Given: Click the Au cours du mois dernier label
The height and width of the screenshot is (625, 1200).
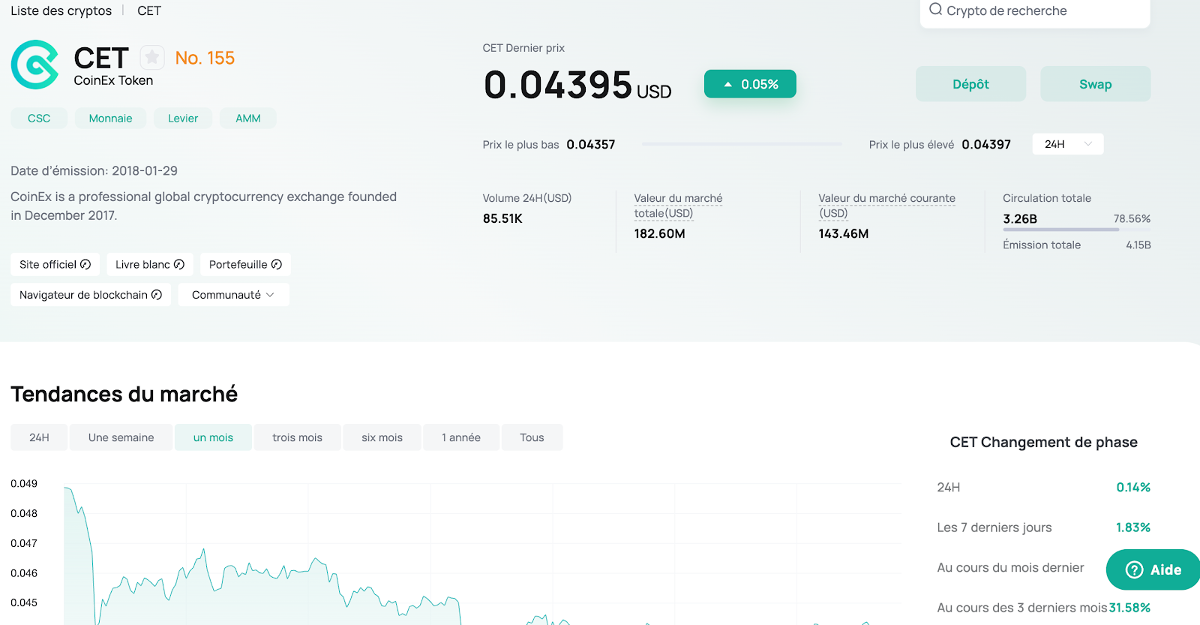Looking at the screenshot, I should pos(1011,567).
